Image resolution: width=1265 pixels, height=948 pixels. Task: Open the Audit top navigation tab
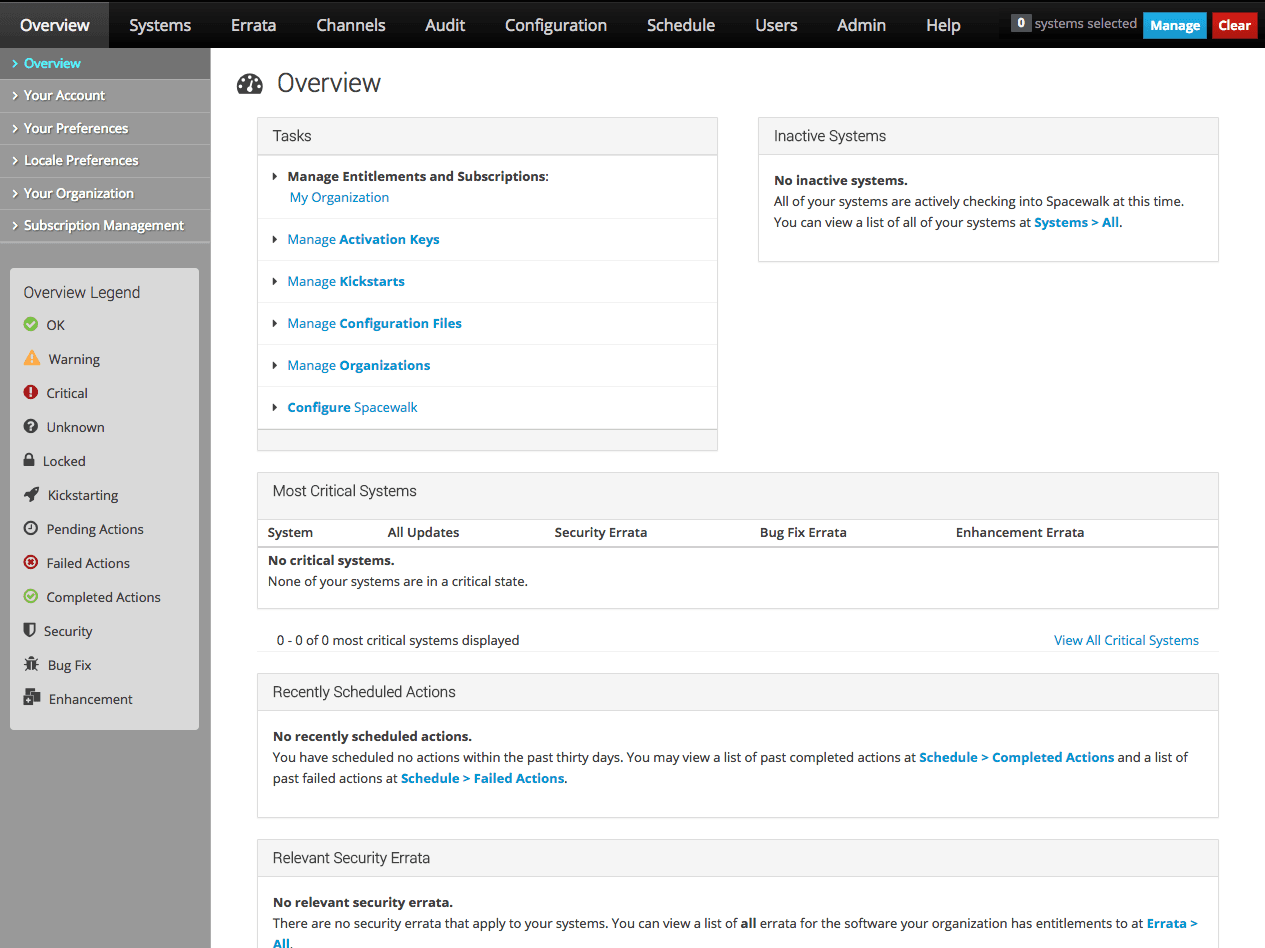(x=445, y=25)
